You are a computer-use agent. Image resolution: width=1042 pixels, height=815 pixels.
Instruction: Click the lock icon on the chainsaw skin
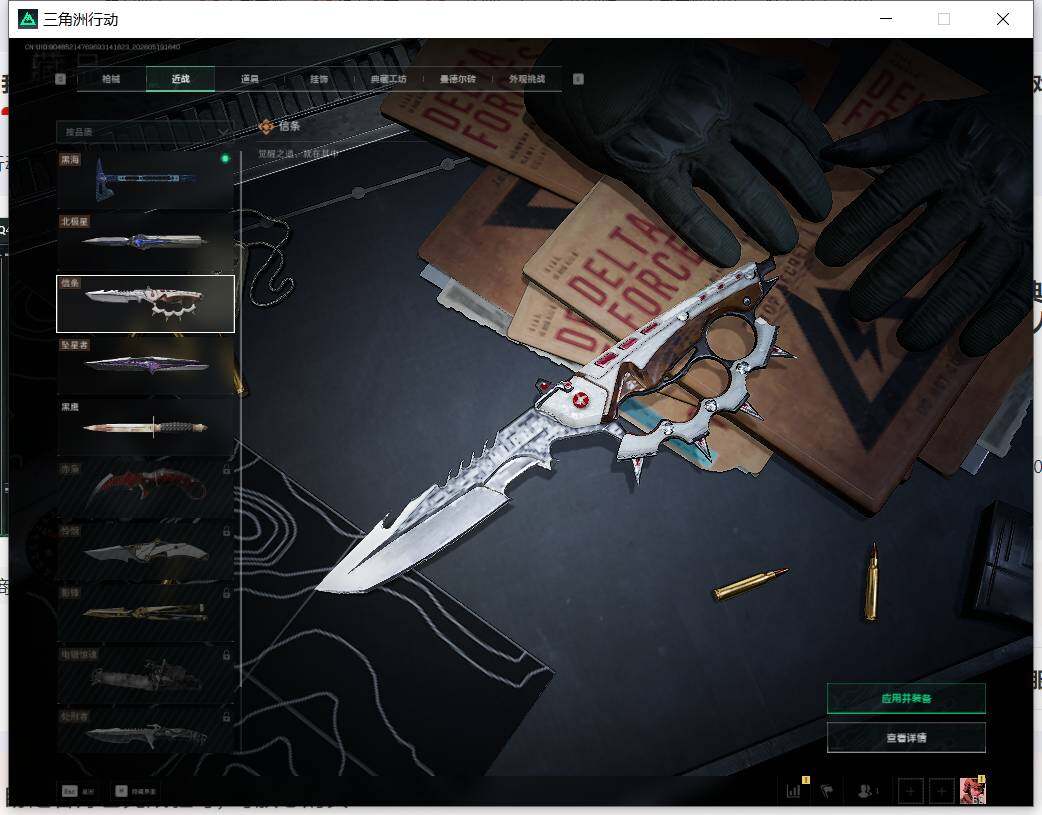click(226, 655)
